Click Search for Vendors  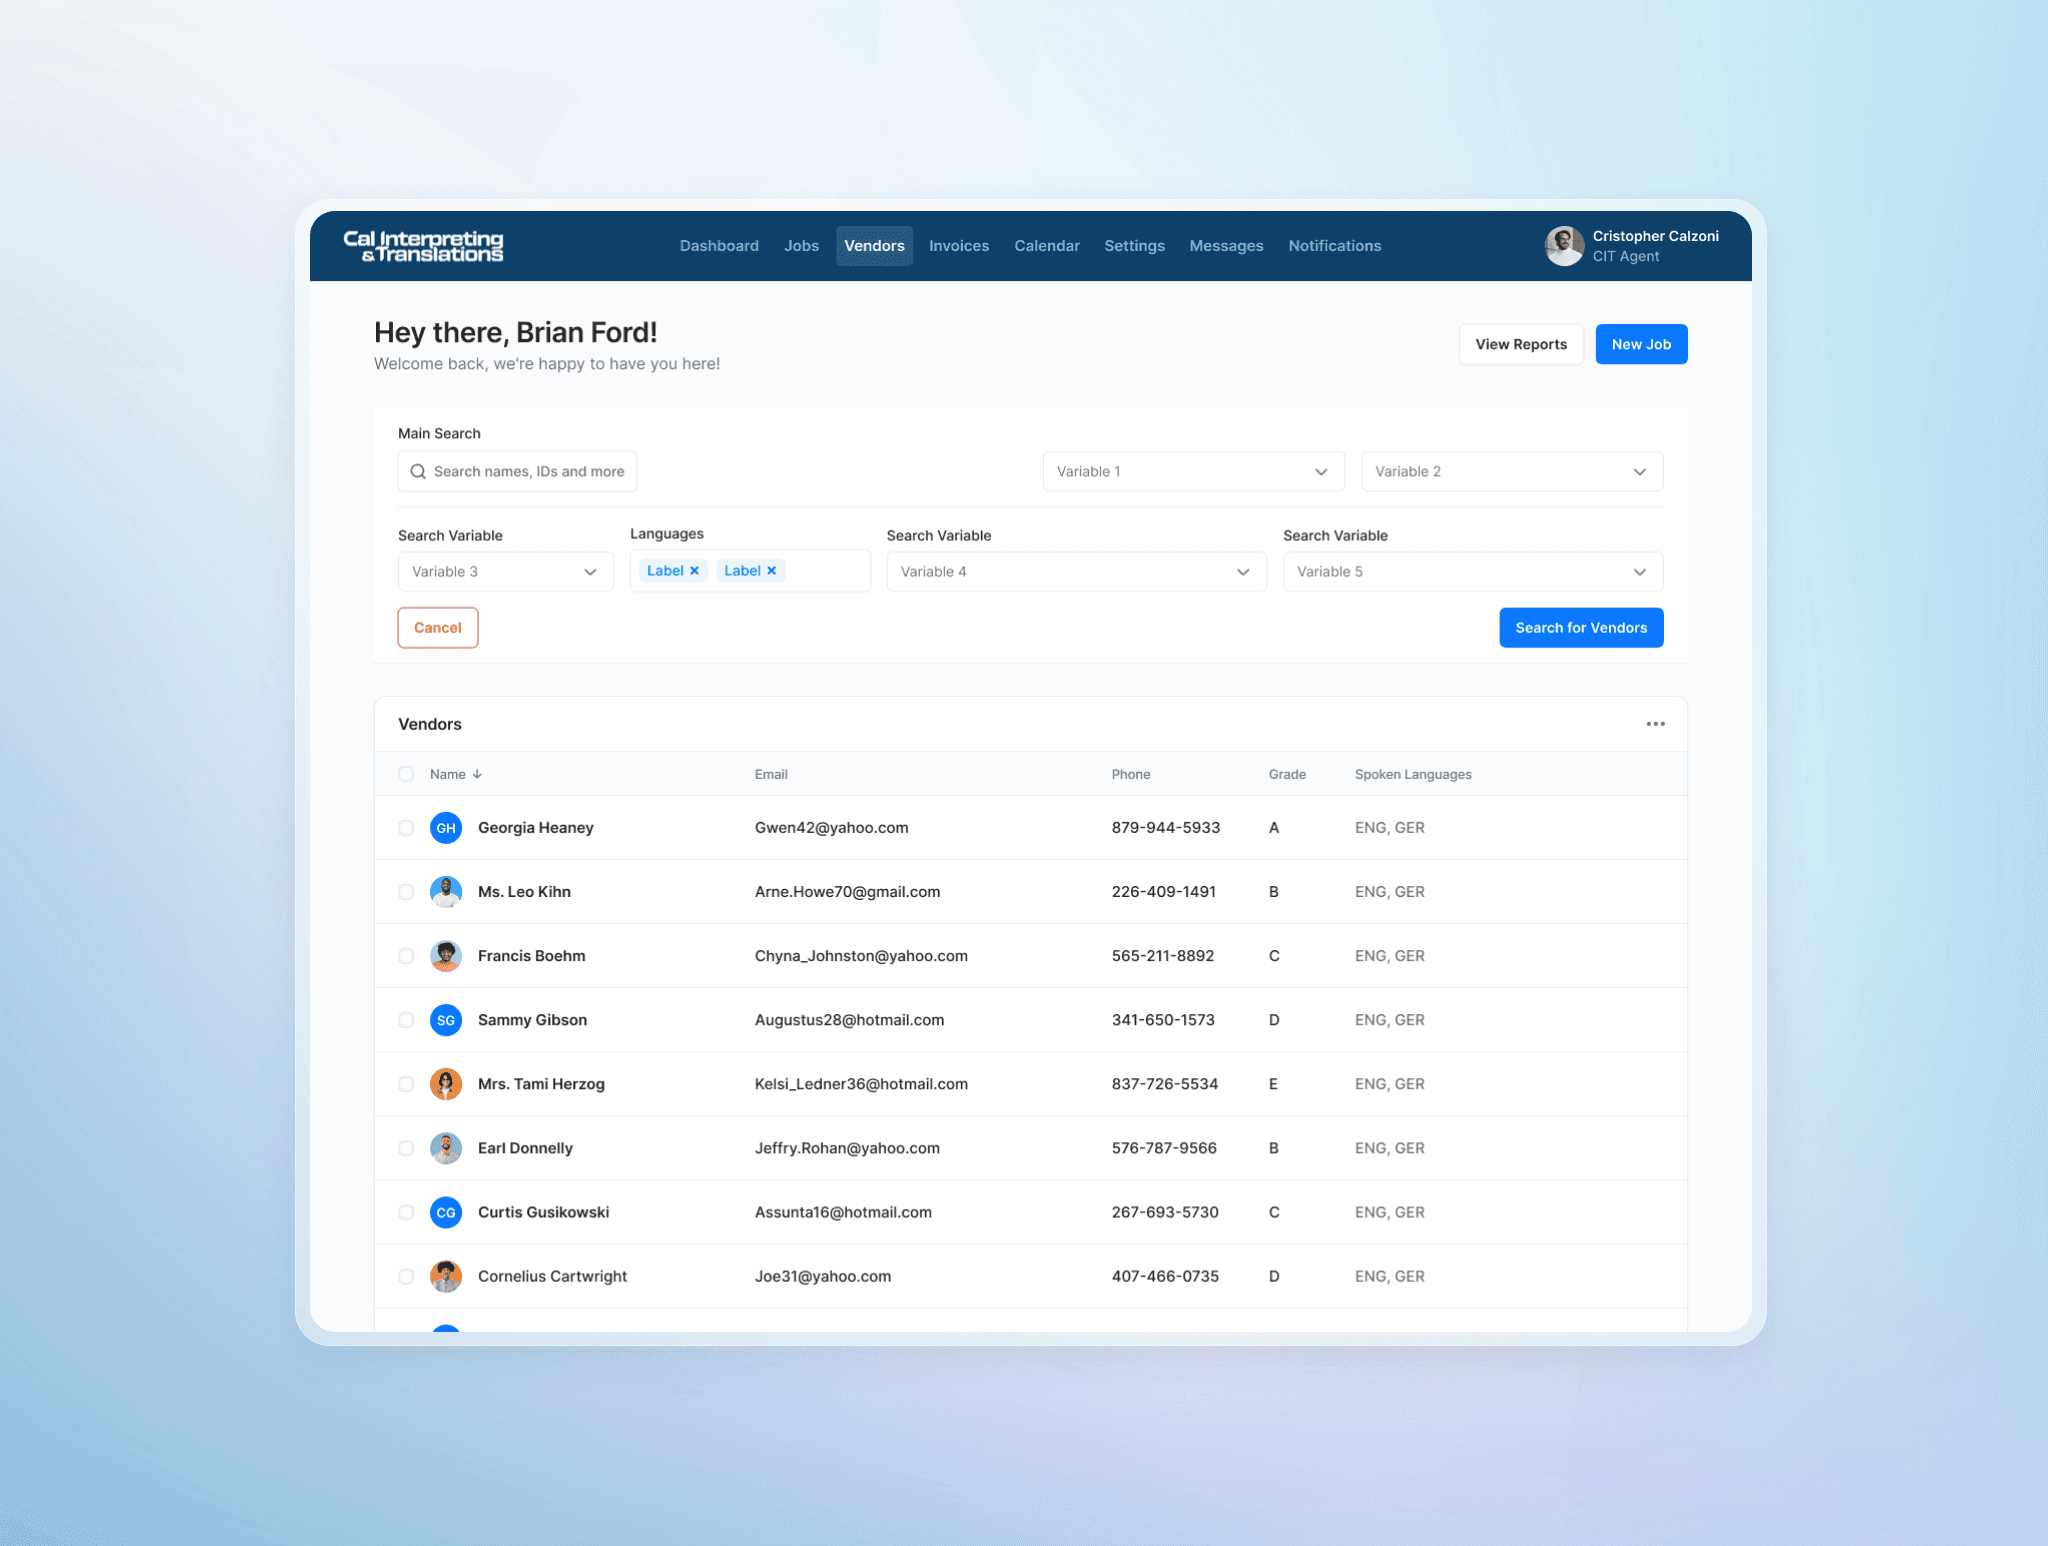1580,627
